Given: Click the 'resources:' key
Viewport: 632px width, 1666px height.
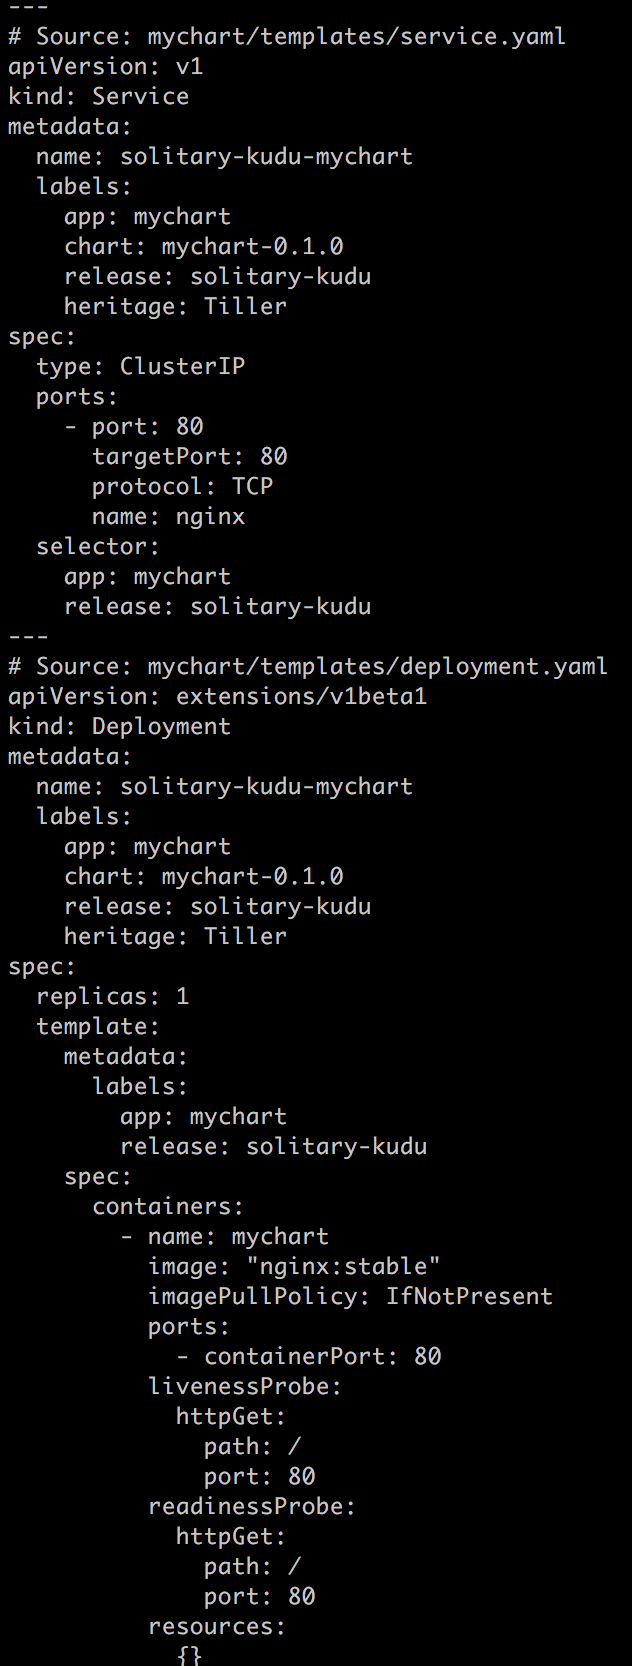Looking at the screenshot, I should [217, 1627].
